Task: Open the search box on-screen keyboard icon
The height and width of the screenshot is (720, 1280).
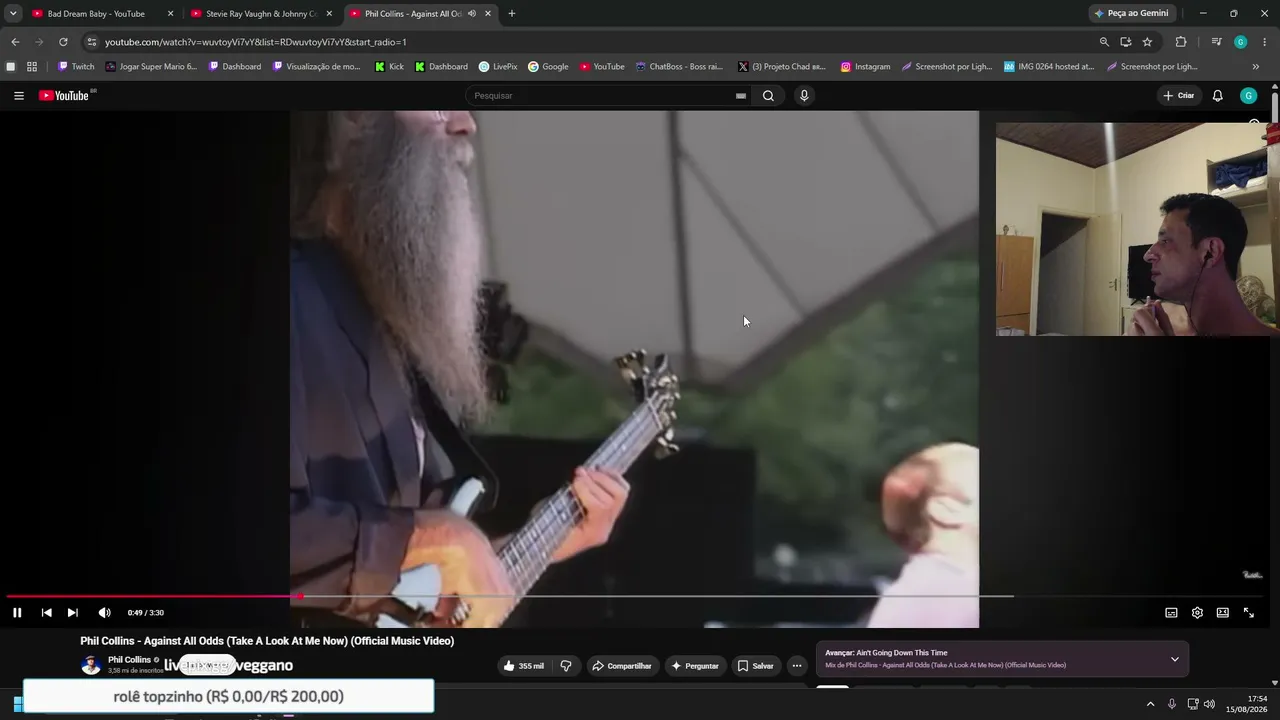Action: 741,96
